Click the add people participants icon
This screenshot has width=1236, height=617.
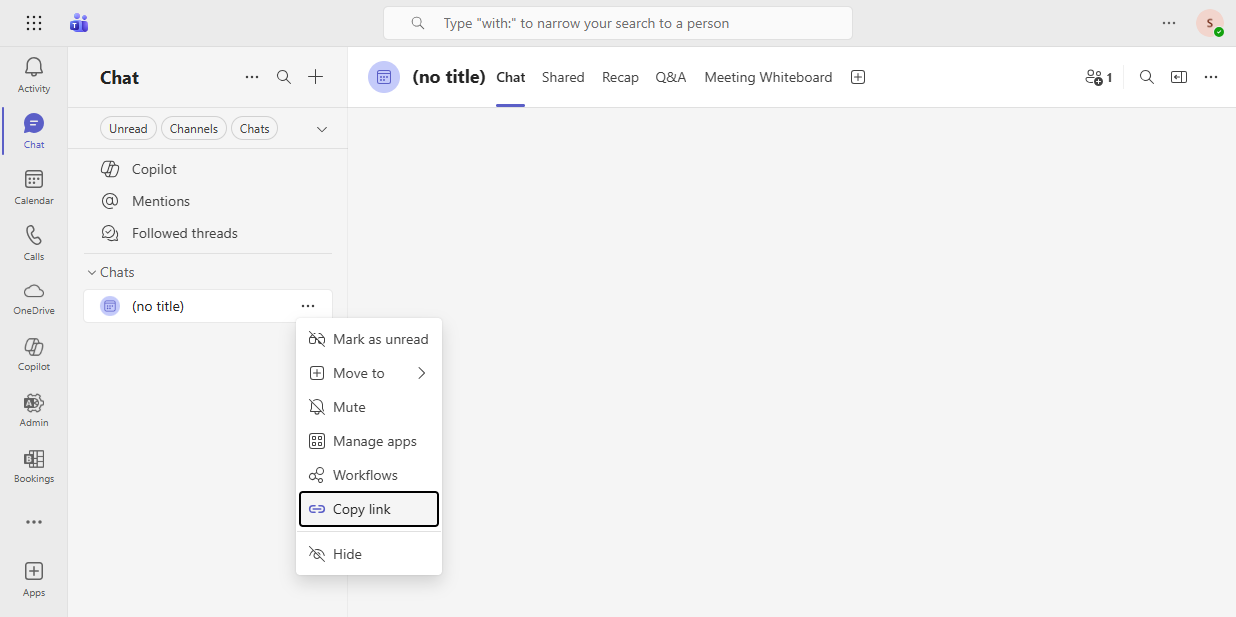click(x=1098, y=77)
